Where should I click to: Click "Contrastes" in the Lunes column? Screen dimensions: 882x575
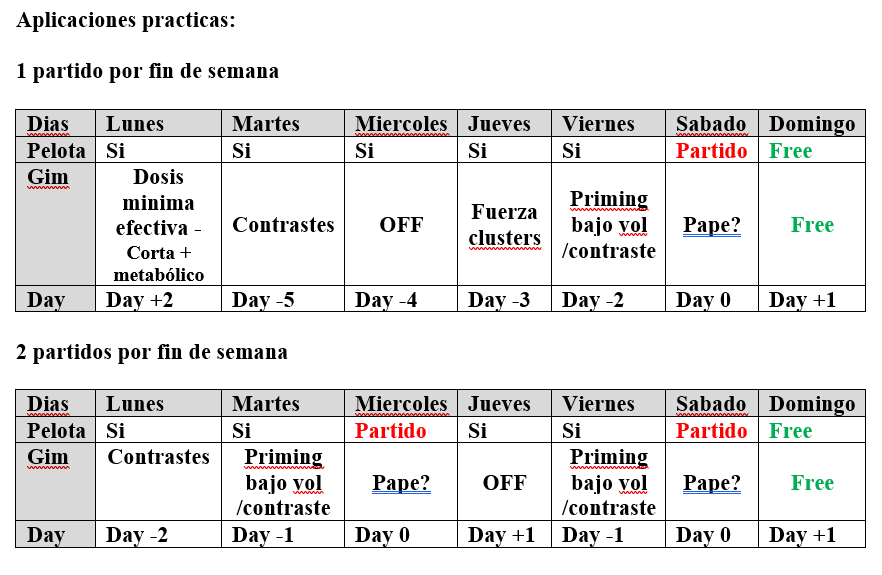(158, 458)
